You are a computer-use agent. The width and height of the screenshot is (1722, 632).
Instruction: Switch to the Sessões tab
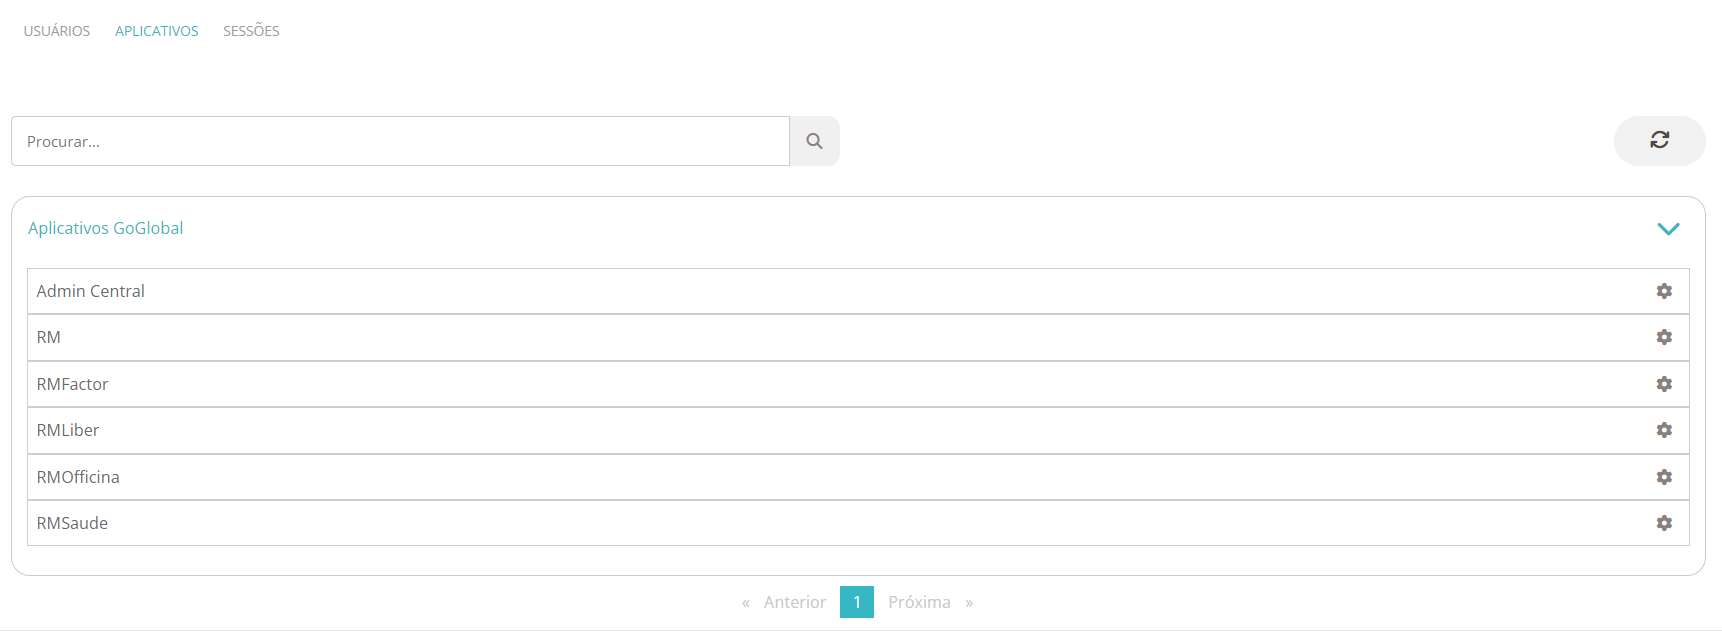click(251, 31)
